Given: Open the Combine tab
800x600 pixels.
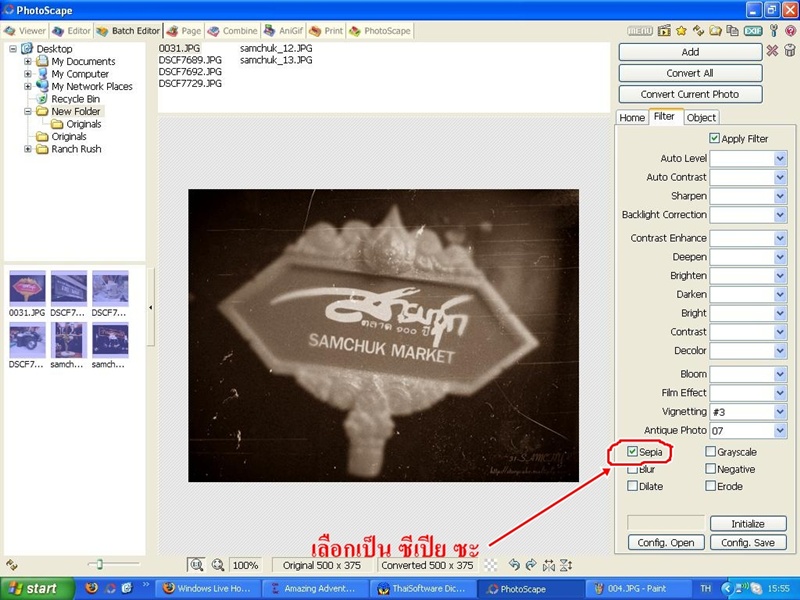Looking at the screenshot, I should pos(233,31).
